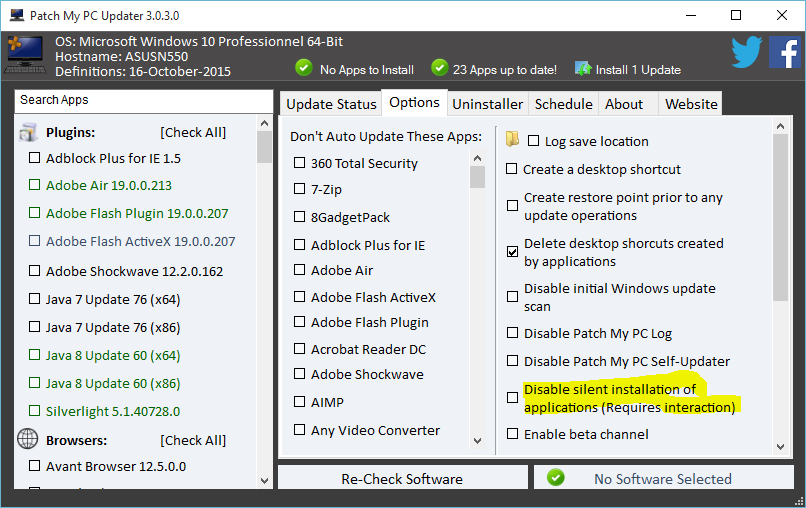Image resolution: width=806 pixels, height=508 pixels.
Task: Click Re-Check Software button
Action: pyautogui.click(x=402, y=478)
